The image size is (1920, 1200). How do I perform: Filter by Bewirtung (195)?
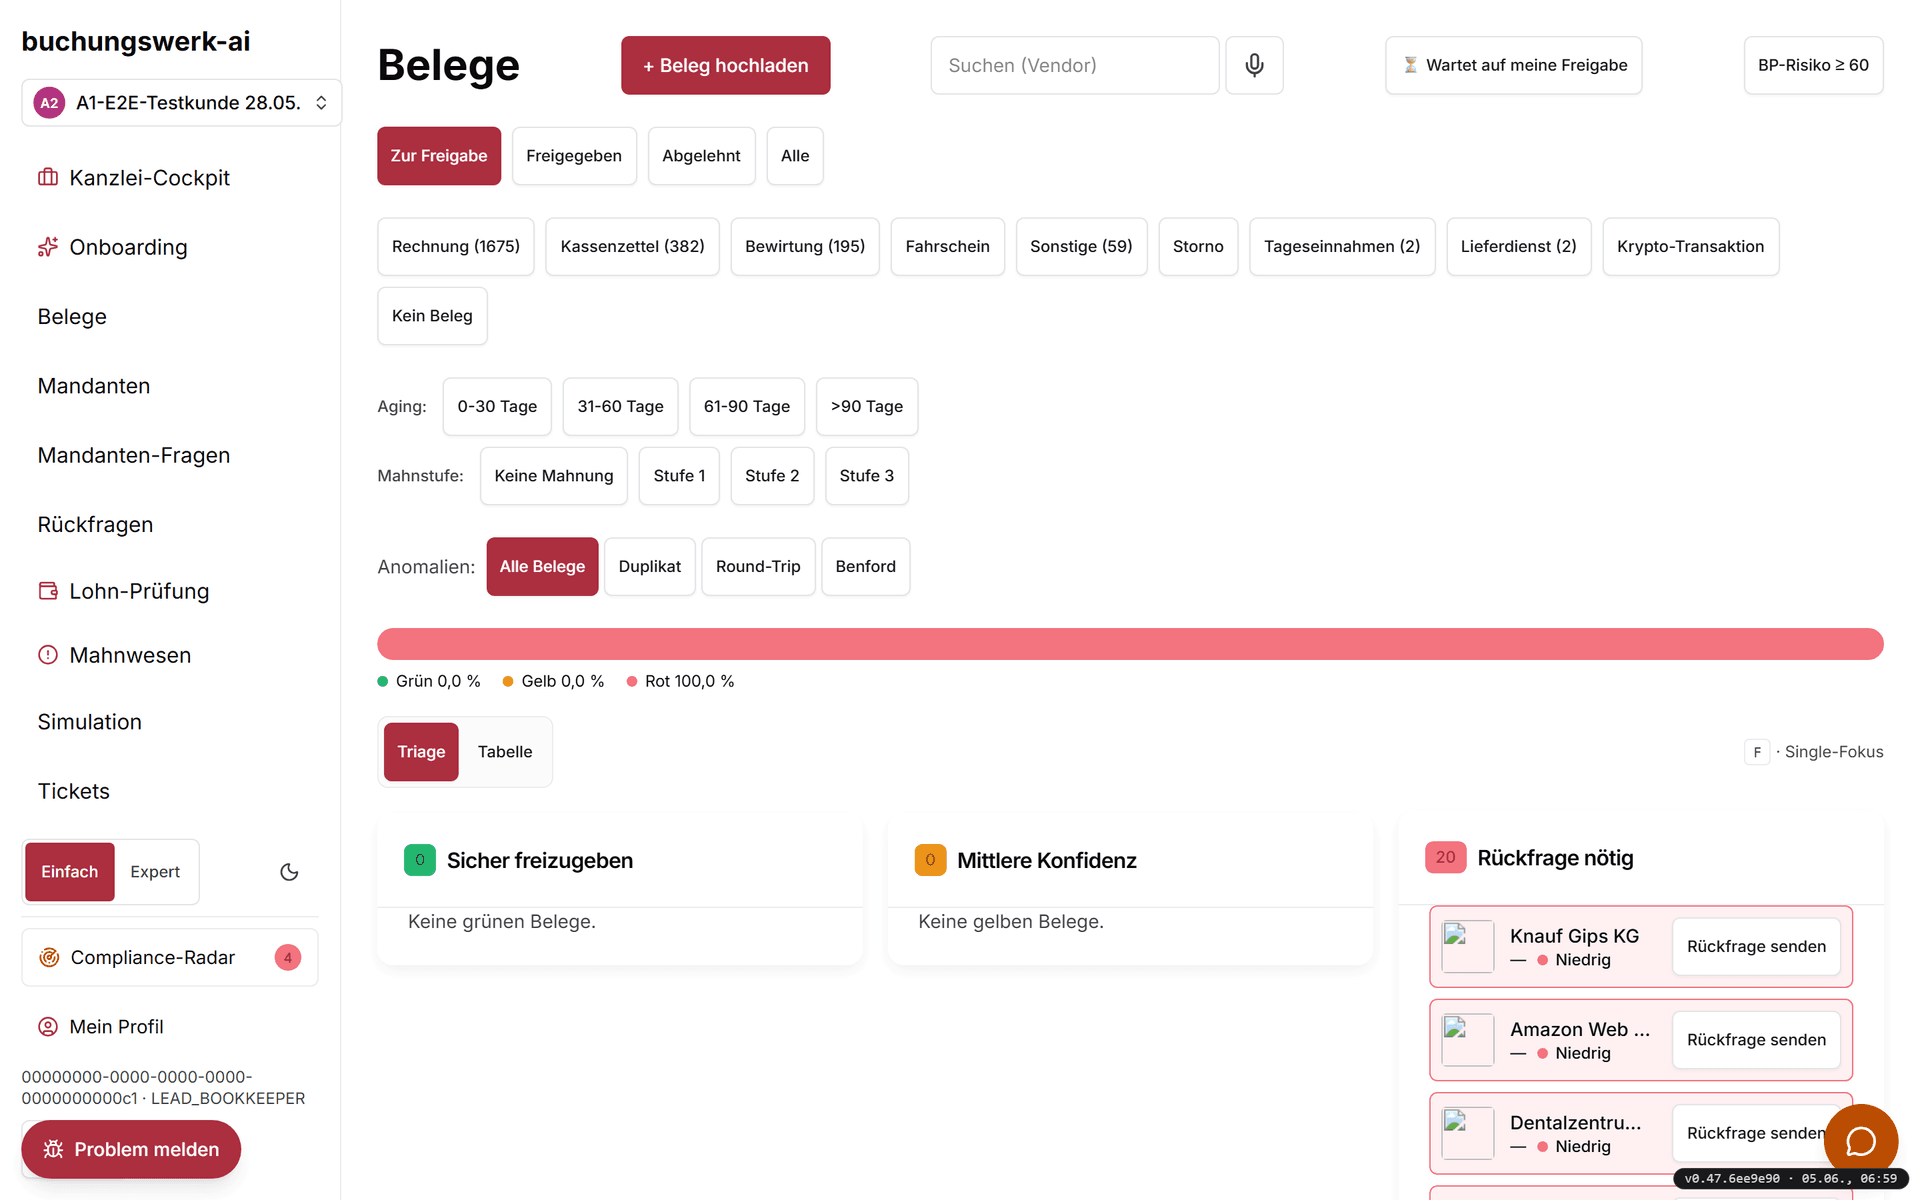coord(805,247)
